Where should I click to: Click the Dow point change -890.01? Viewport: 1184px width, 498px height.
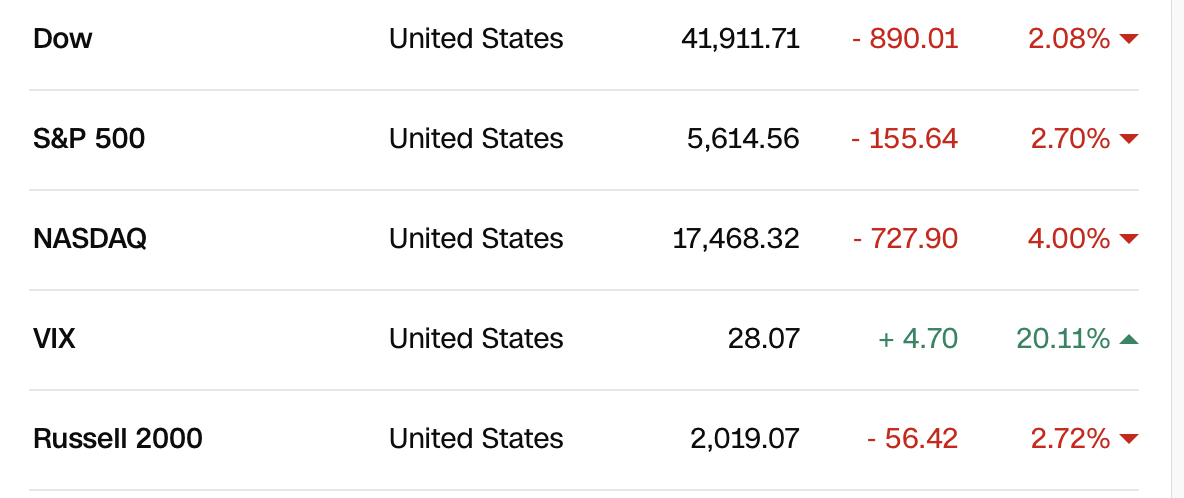click(x=905, y=39)
